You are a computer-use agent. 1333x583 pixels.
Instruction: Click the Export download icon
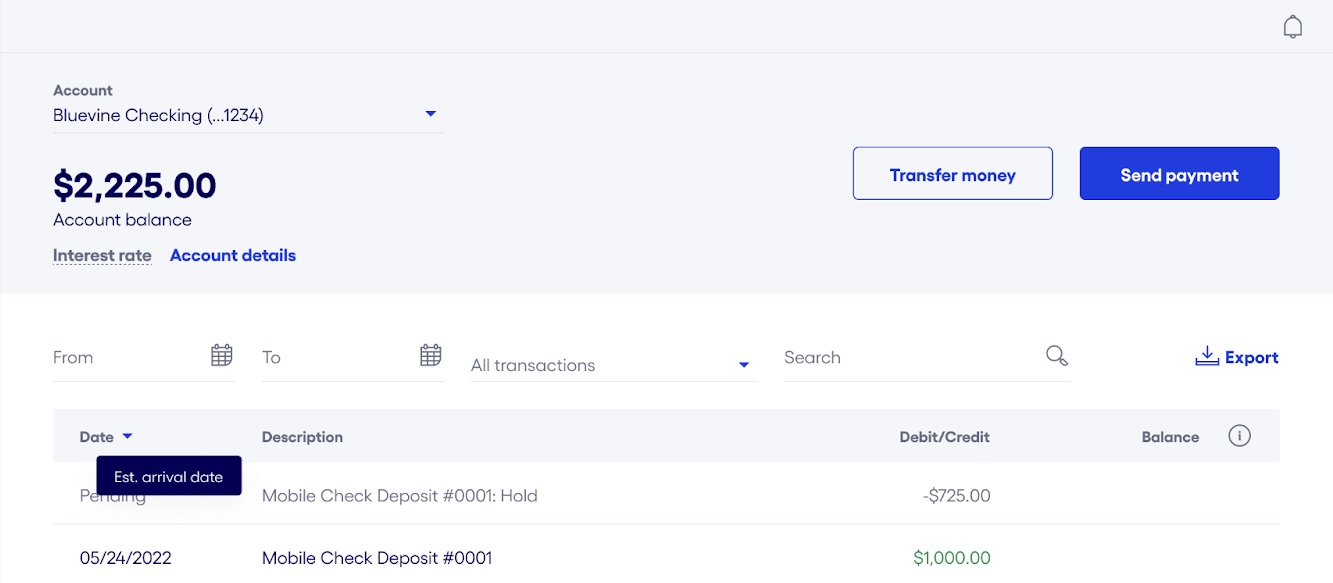point(1206,355)
